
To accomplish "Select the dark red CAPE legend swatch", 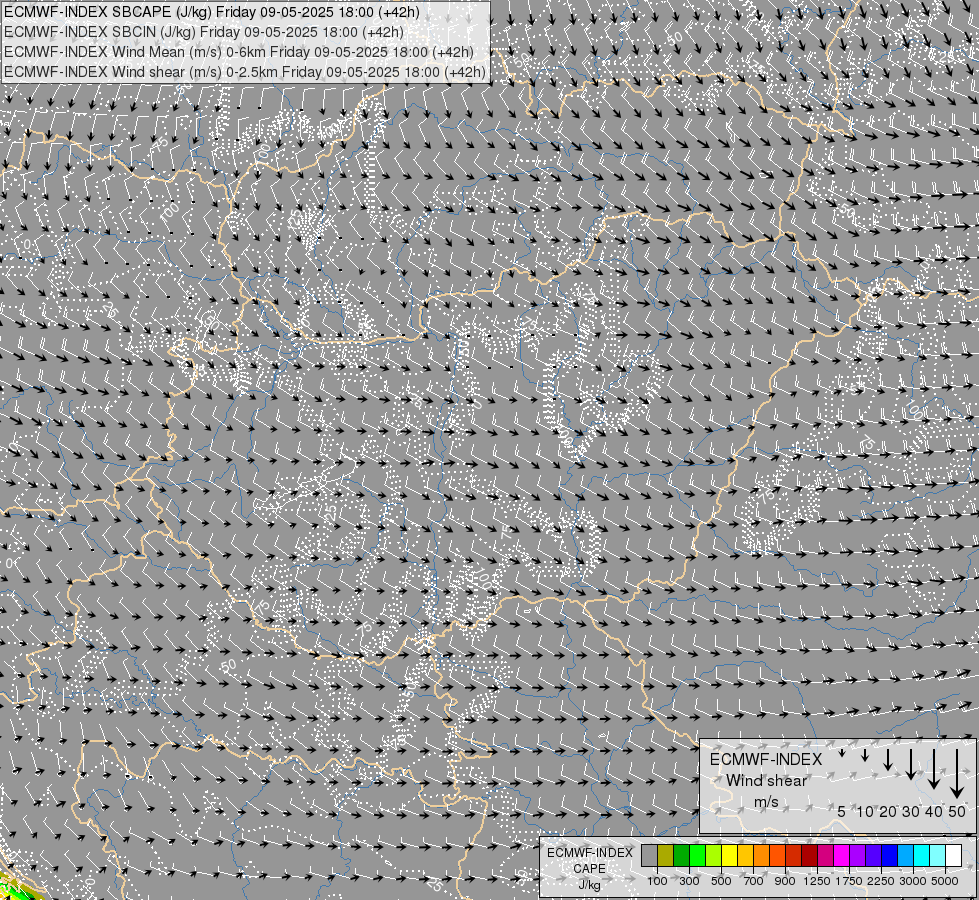I will pyautogui.click(x=809, y=855).
